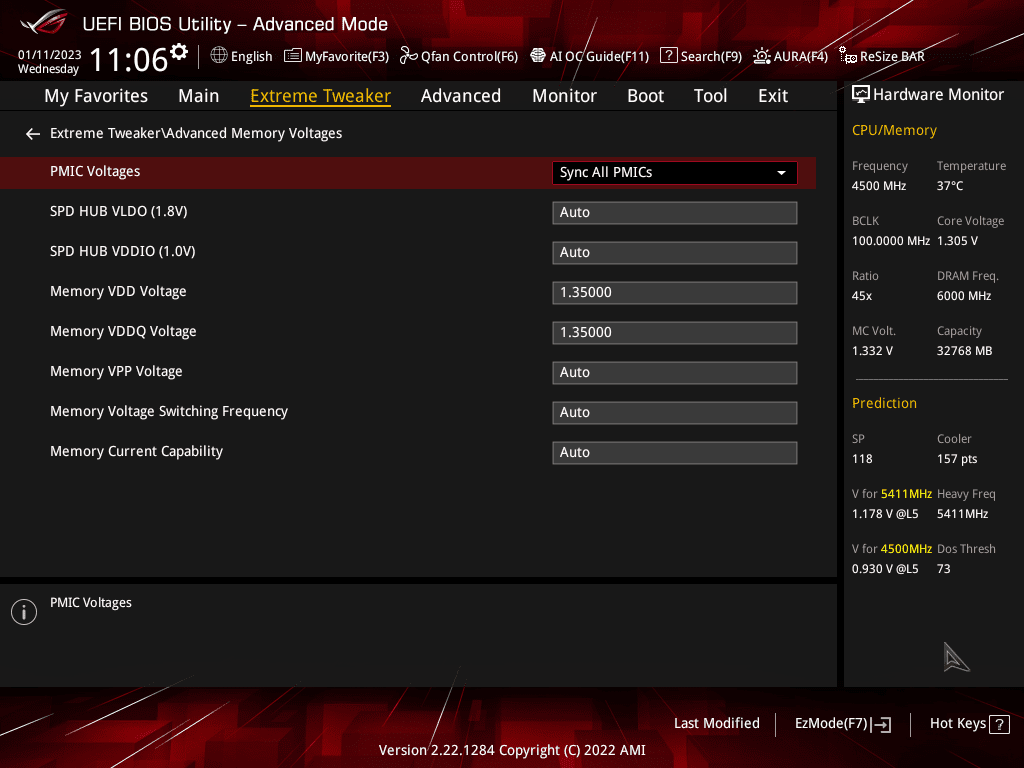This screenshot has width=1024, height=768.
Task: Click SPD HUB VDDIO (1.0V) value field
Action: point(675,253)
